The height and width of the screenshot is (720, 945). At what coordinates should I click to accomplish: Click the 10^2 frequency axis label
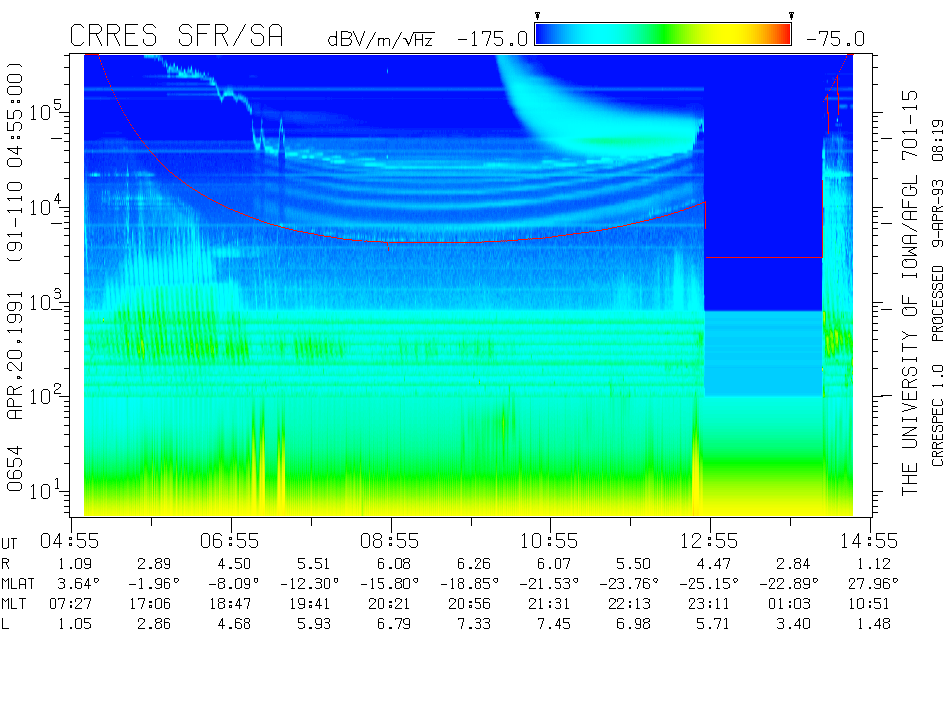coord(48,396)
